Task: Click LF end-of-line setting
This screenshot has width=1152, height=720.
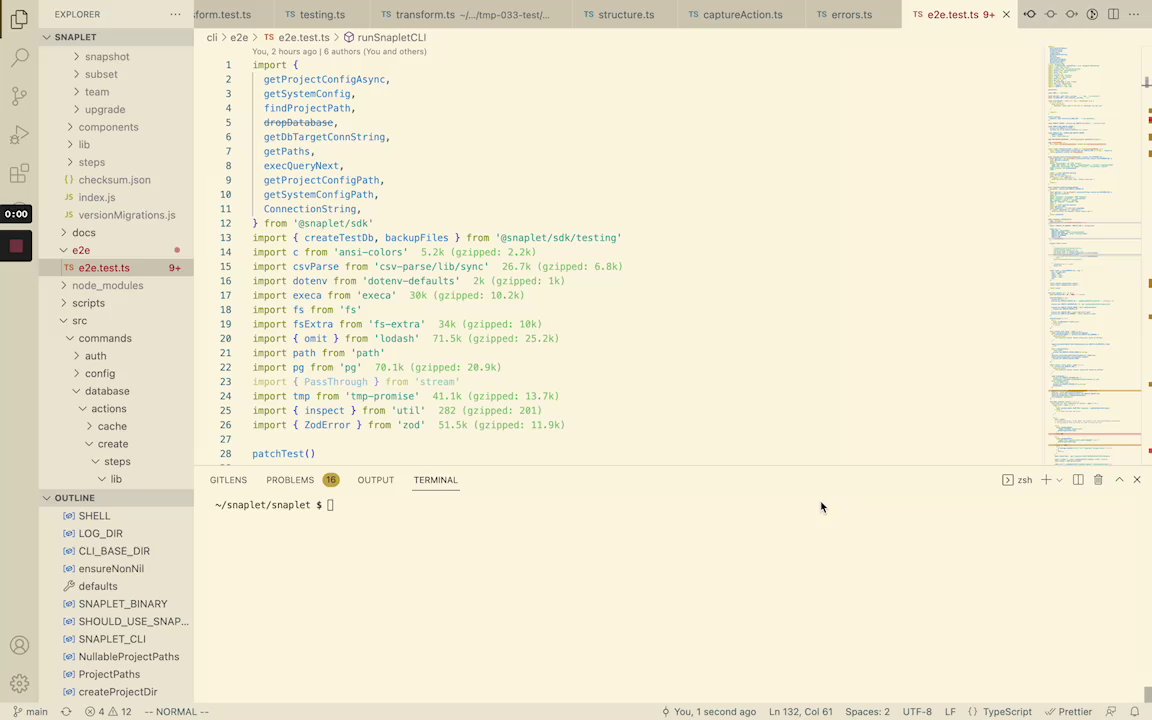Action: coord(950,711)
